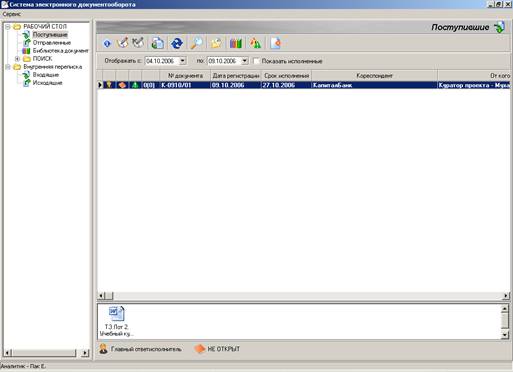Click the open folder toolbar icon
This screenshot has width=513, height=372.
click(216, 43)
